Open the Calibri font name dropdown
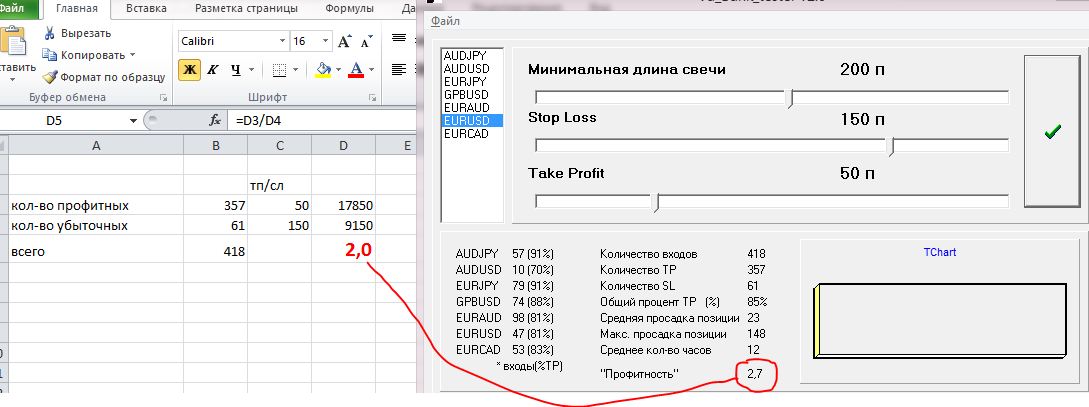Image resolution: width=1089 pixels, height=407 pixels. pos(282,42)
